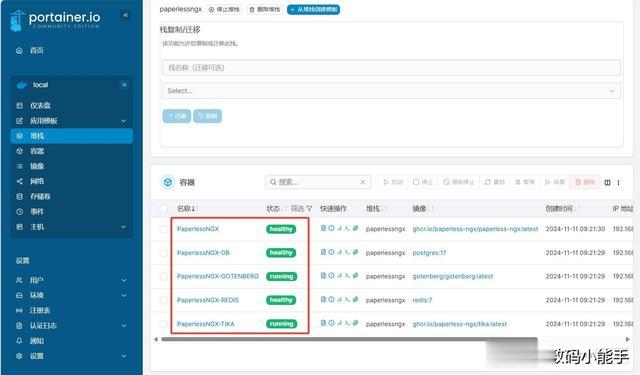
Task: Click attach icon for PaperlessNGX-GOTENBERG row
Action: [x=355, y=276]
